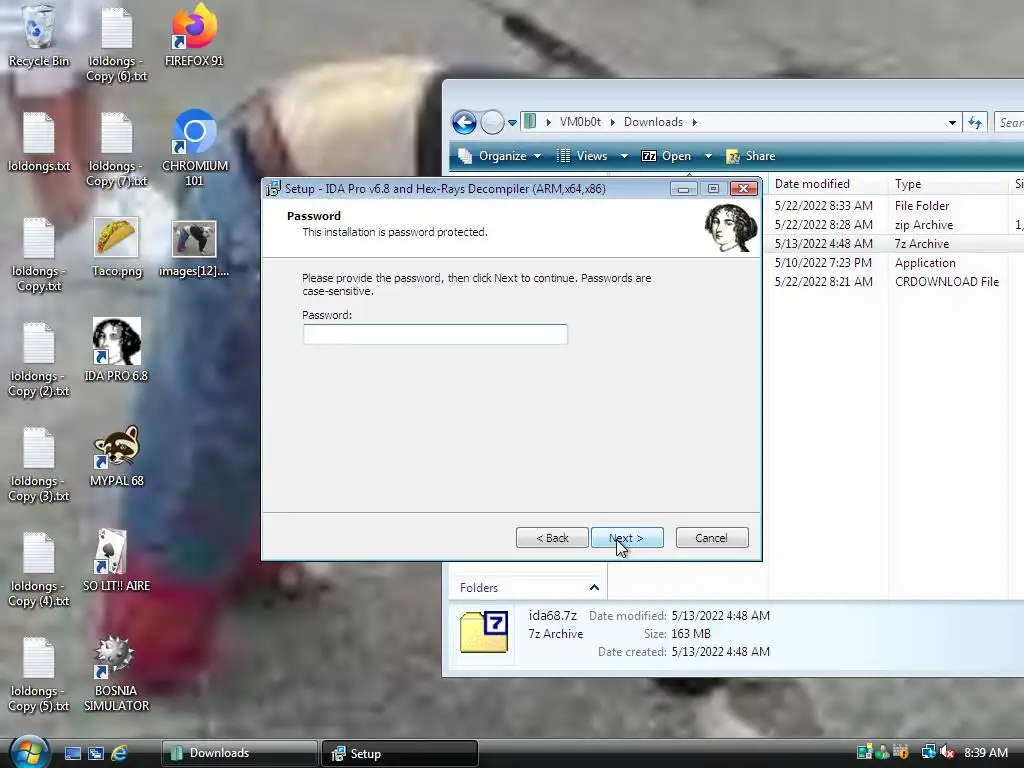
Task: Open the address bar history dropdown
Action: (952, 122)
